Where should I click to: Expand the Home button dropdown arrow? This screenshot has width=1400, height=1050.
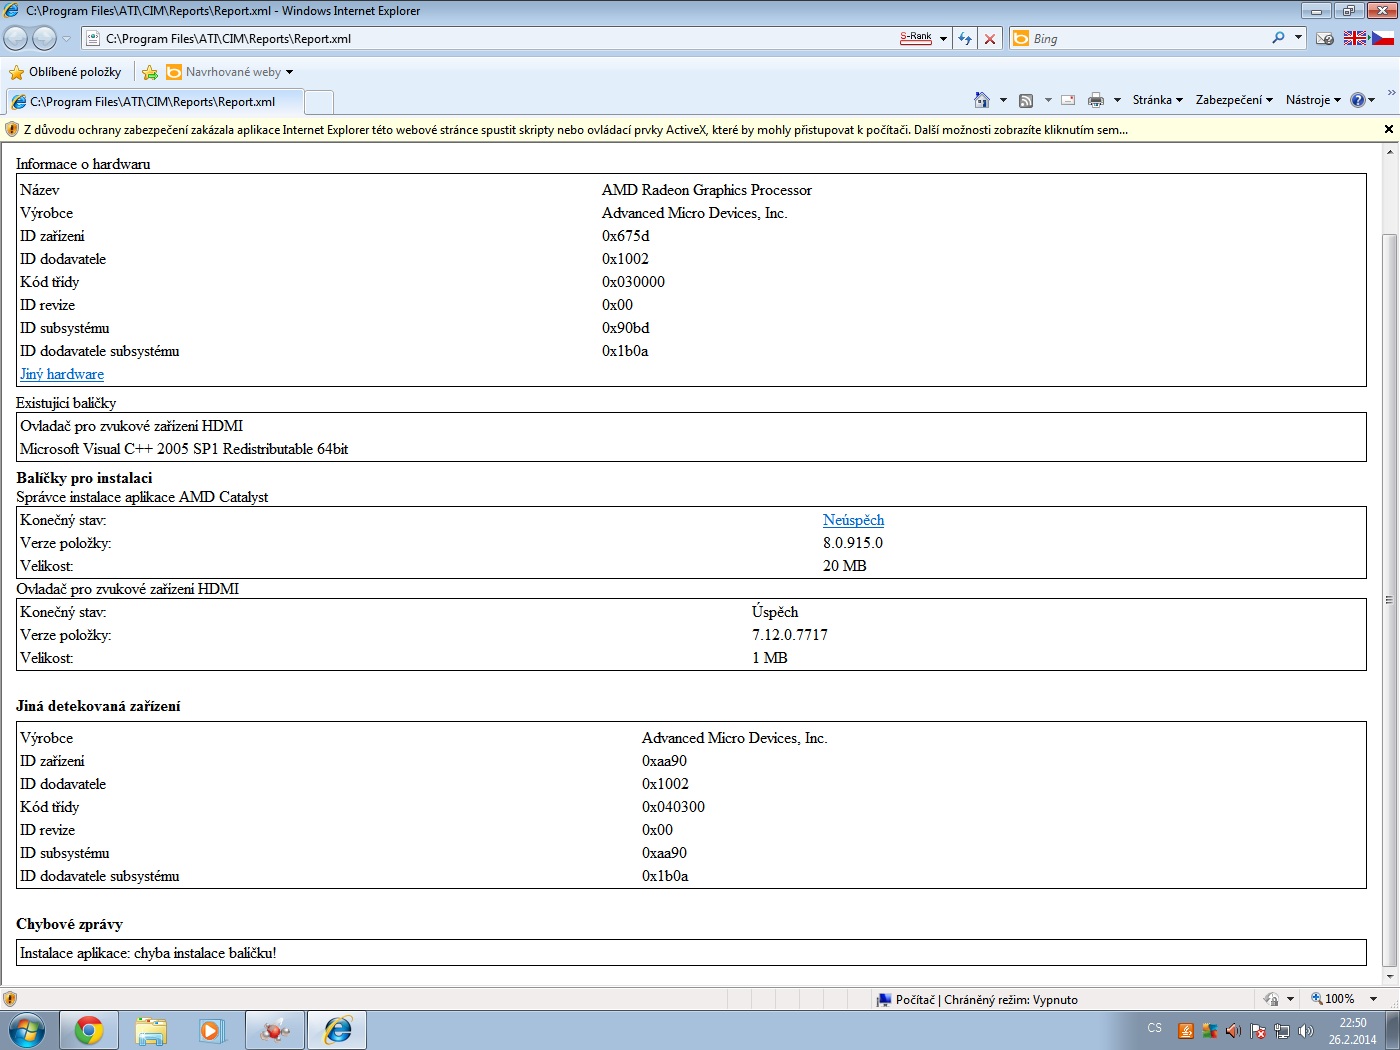1003,100
